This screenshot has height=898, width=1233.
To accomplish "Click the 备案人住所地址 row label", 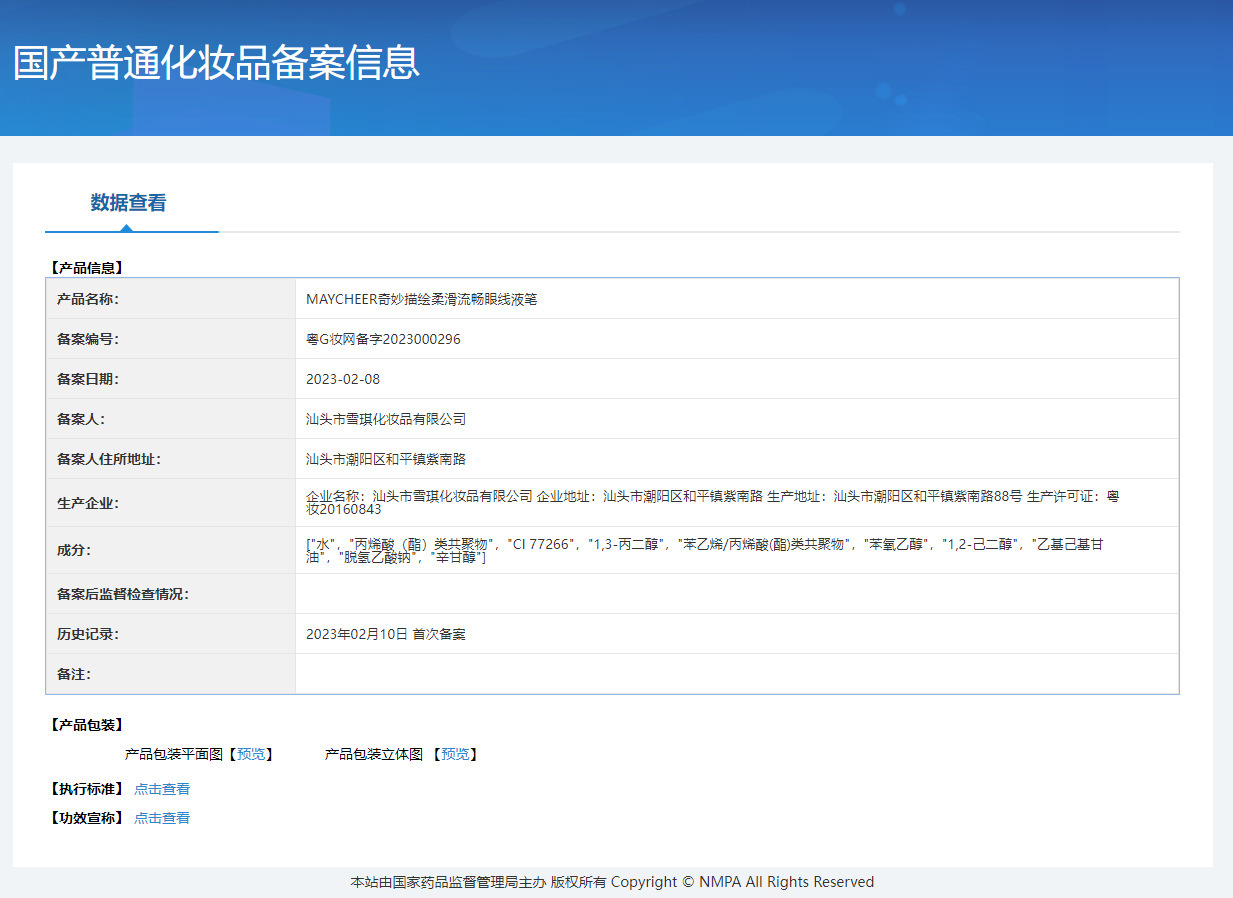I will click(x=109, y=459).
